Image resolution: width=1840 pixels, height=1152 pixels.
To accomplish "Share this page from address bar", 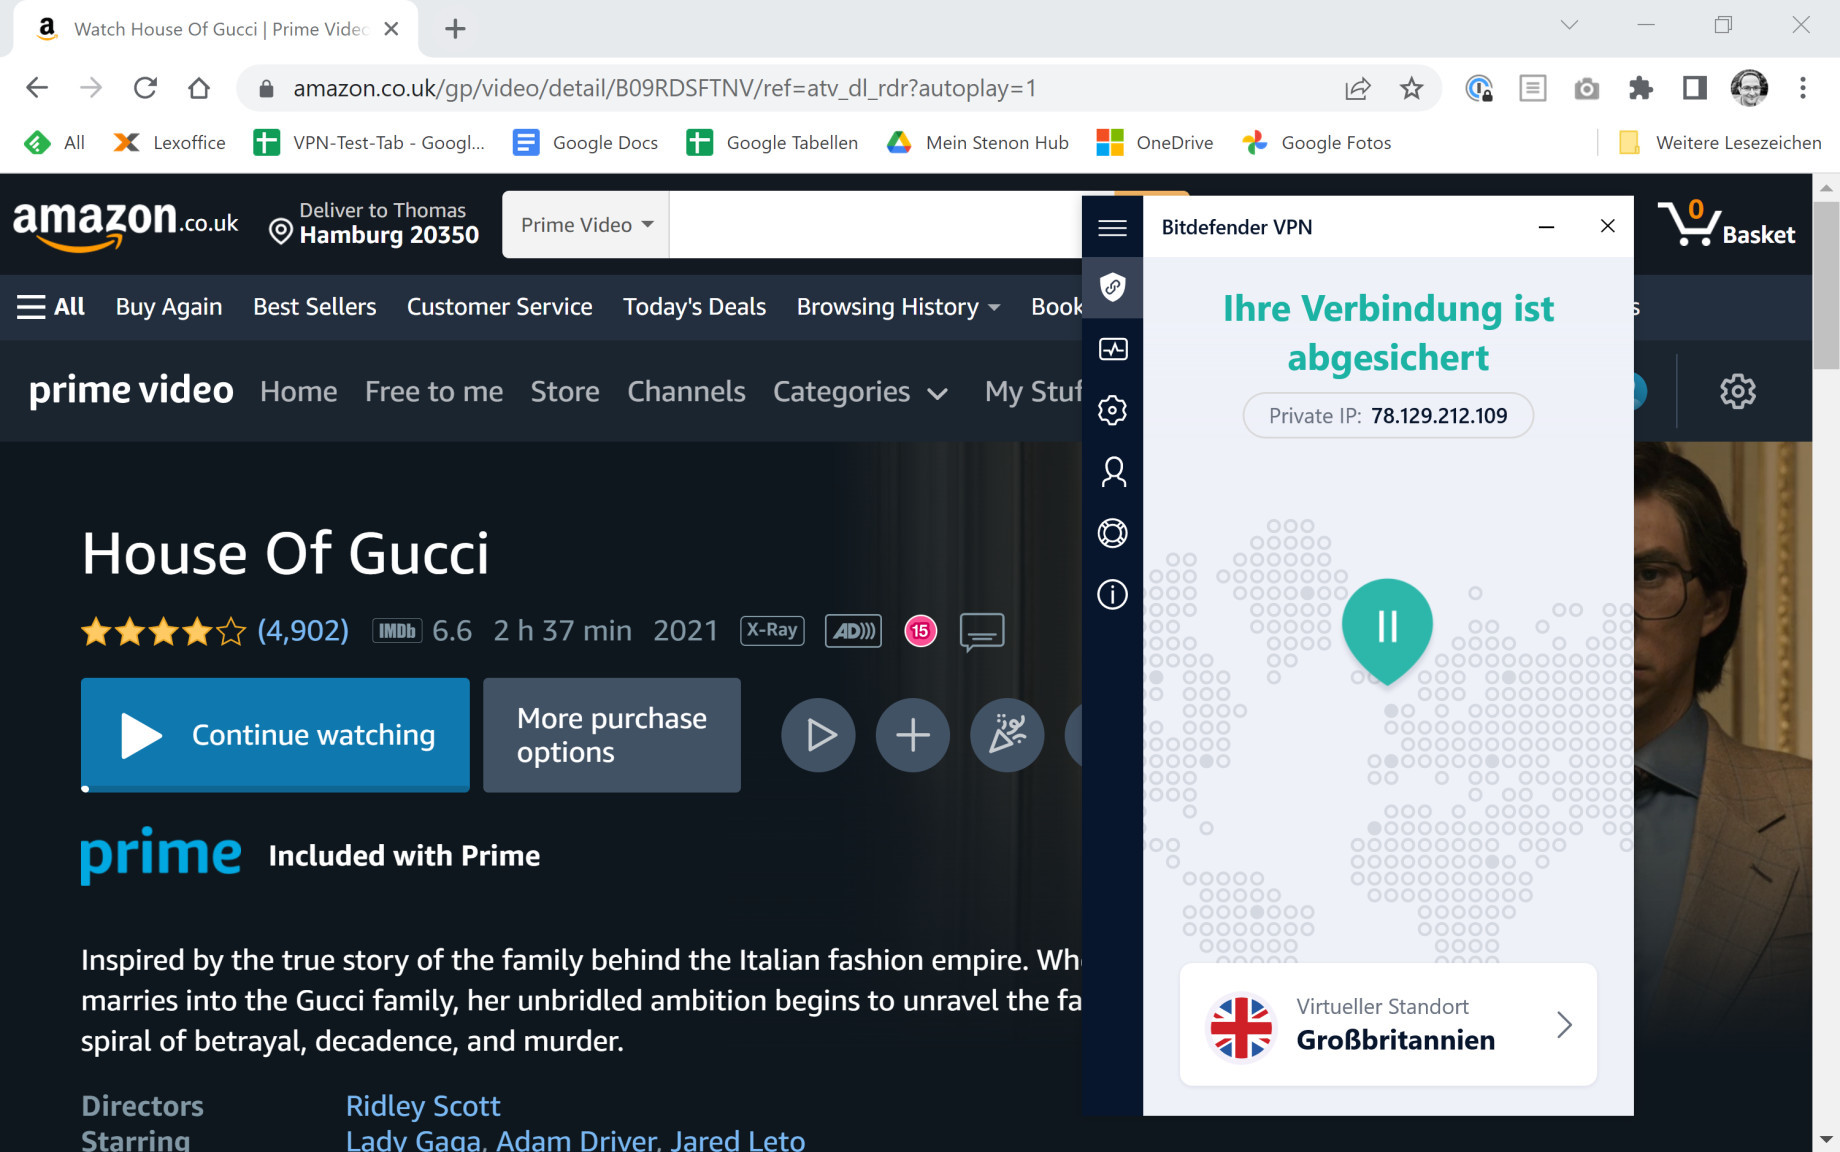I will (1357, 89).
